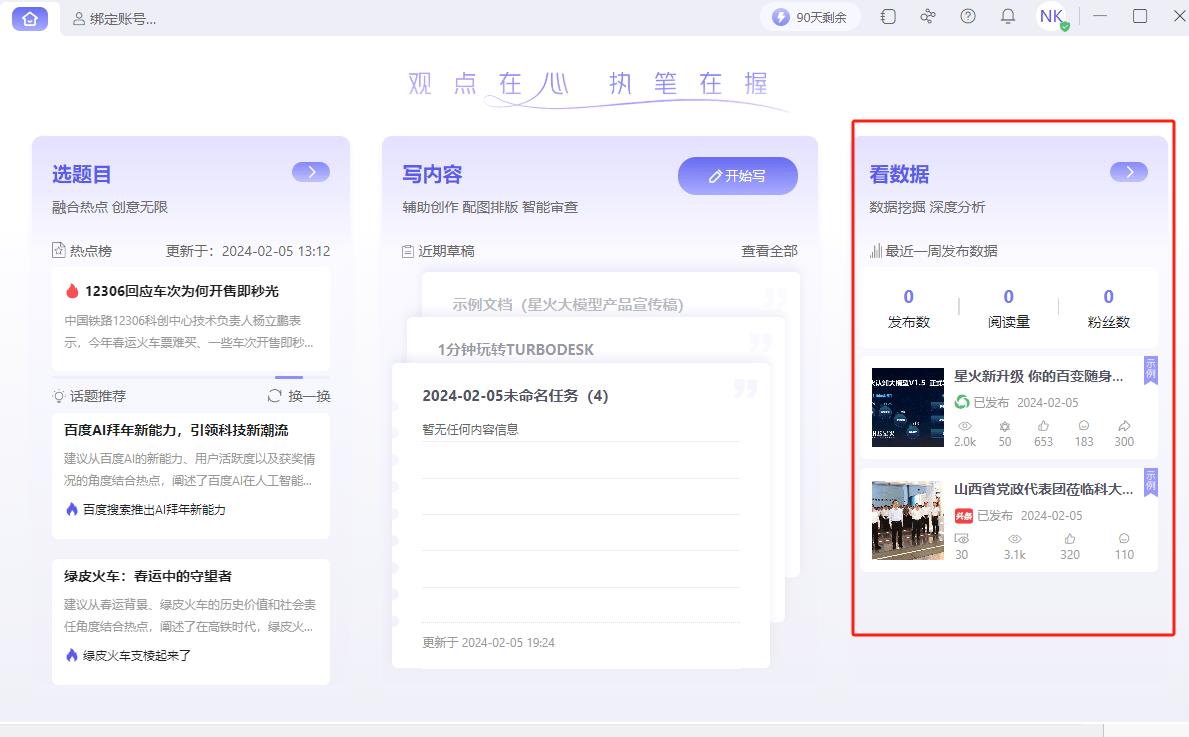Expand the 选题目 panel via its arrow
Image resolution: width=1189 pixels, height=737 pixels.
[311, 172]
